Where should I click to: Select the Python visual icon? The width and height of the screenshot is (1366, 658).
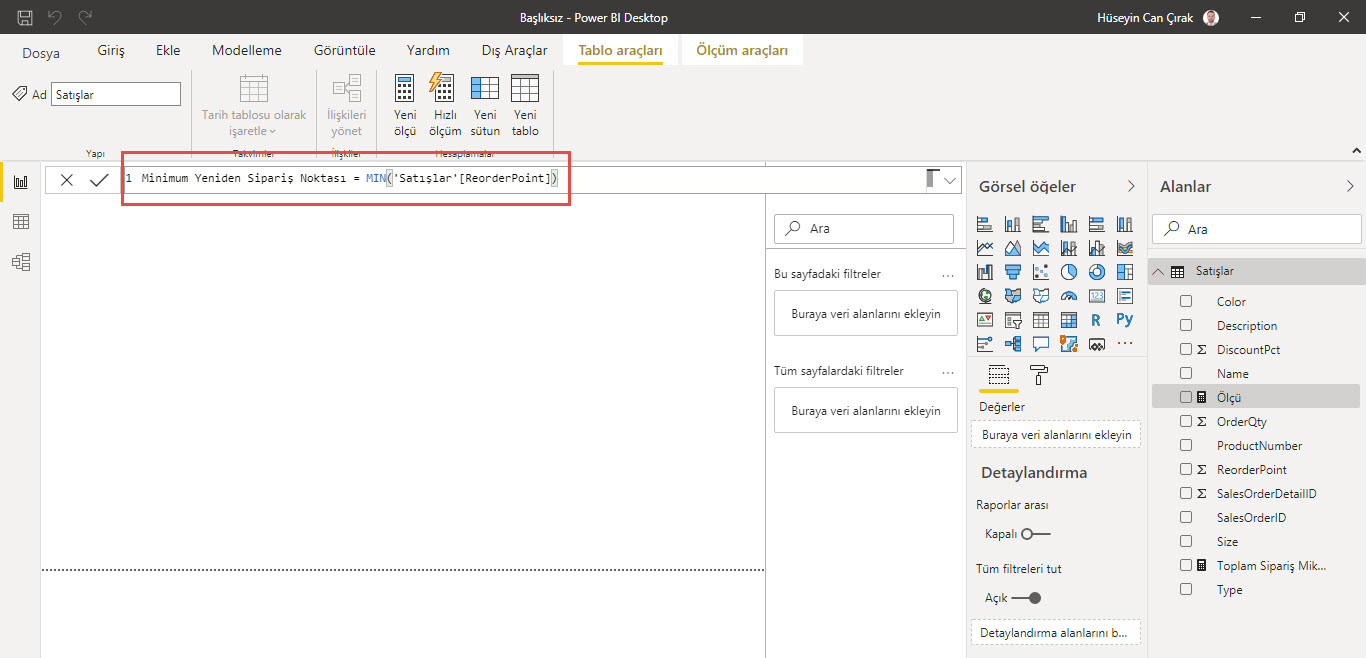[x=1125, y=320]
